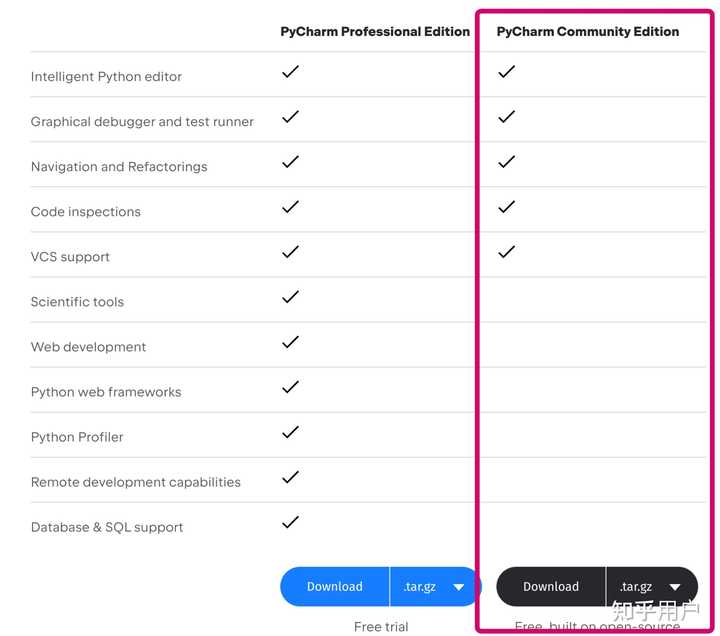The width and height of the screenshot is (720, 636).
Task: Click Professional checkmark for Python web frameworks
Action: pyautogui.click(x=290, y=387)
